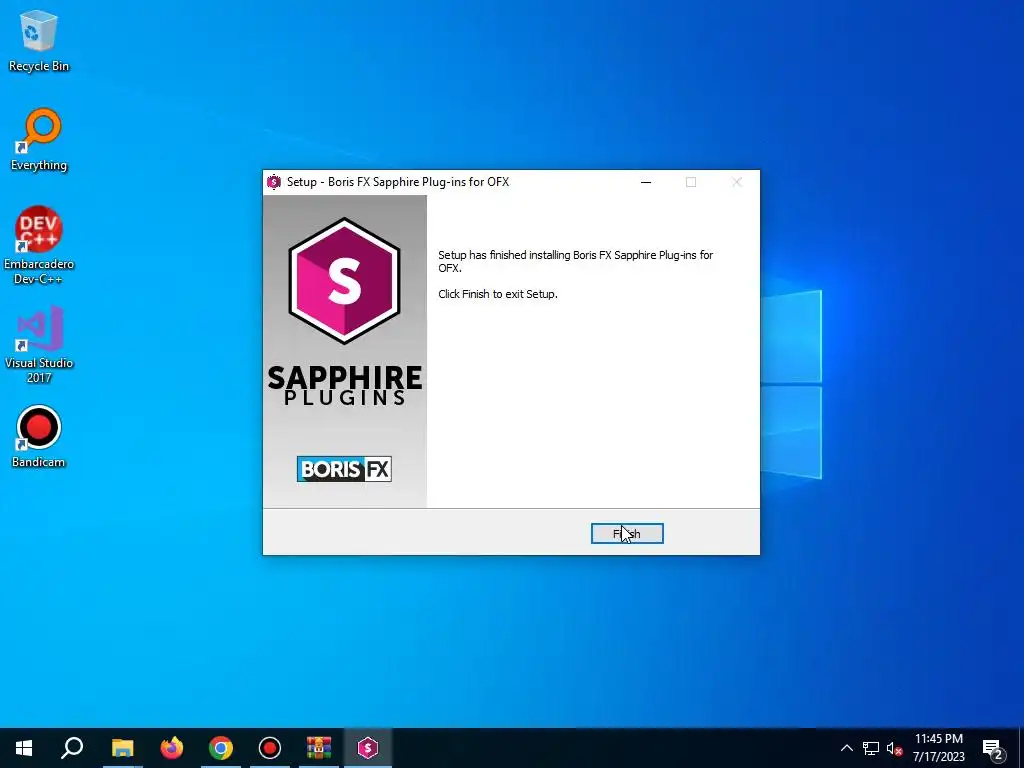Select the Bandicam desktop shortcut
Screen dimensions: 1024x768
click(39, 437)
